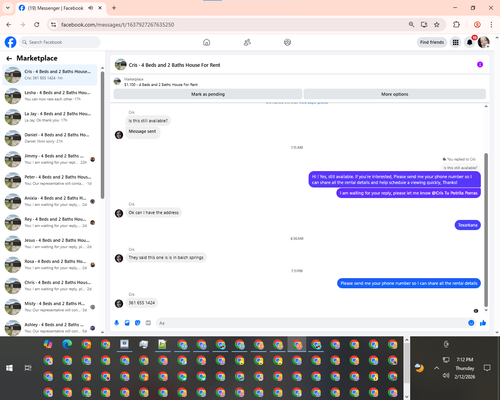This screenshot has width=500, height=400.
Task: Go back in browser history
Action: [9, 25]
